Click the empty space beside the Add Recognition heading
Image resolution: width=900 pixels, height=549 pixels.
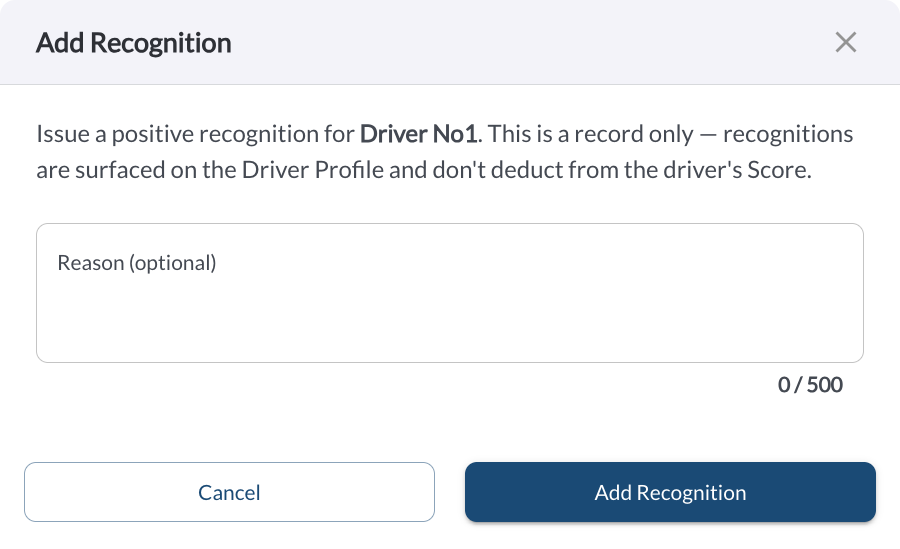tap(528, 42)
